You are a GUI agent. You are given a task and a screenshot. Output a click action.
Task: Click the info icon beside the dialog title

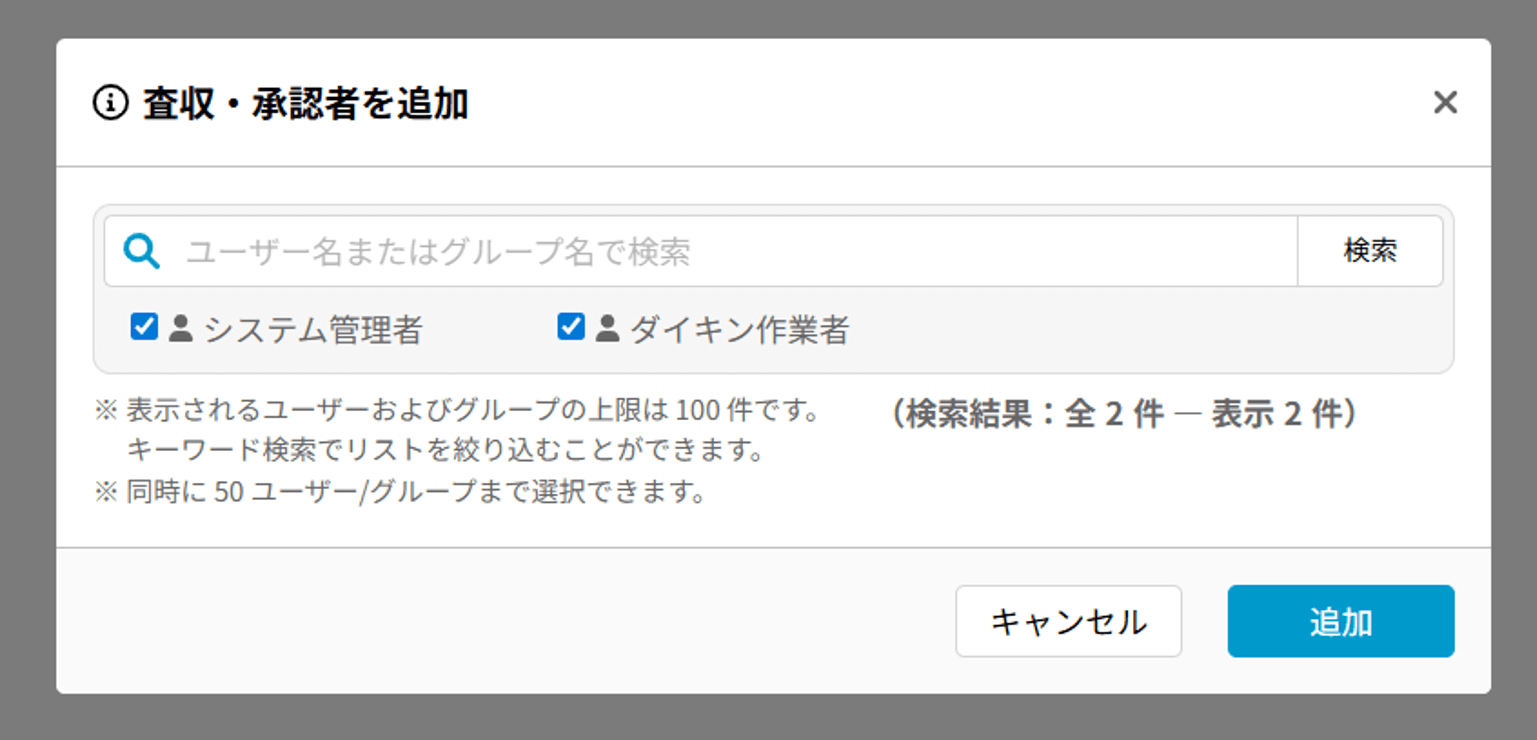point(111,102)
